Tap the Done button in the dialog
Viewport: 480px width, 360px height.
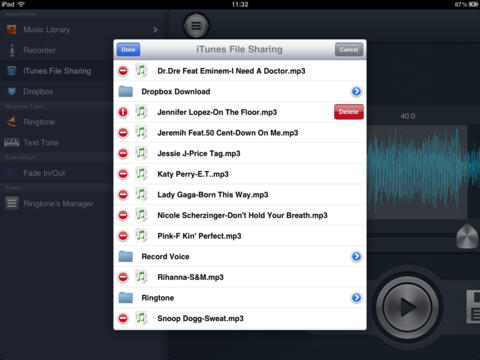coord(128,50)
